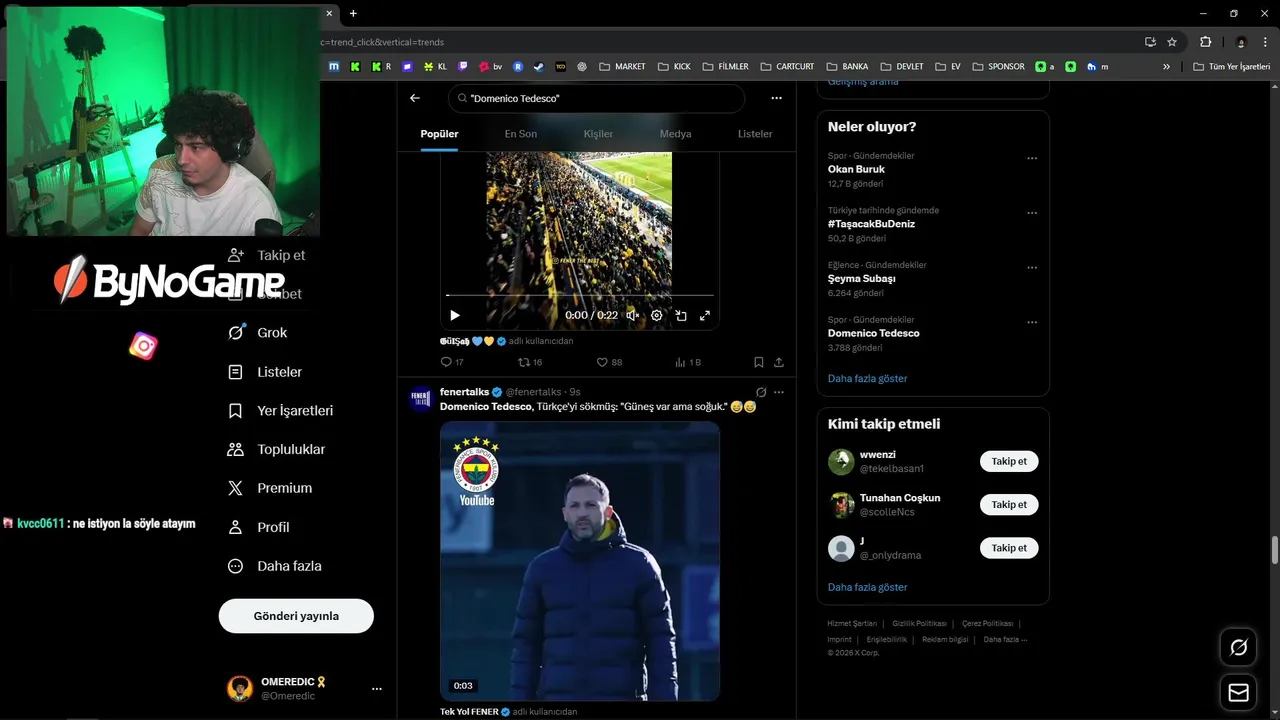Open Premium in the sidebar

270,488
